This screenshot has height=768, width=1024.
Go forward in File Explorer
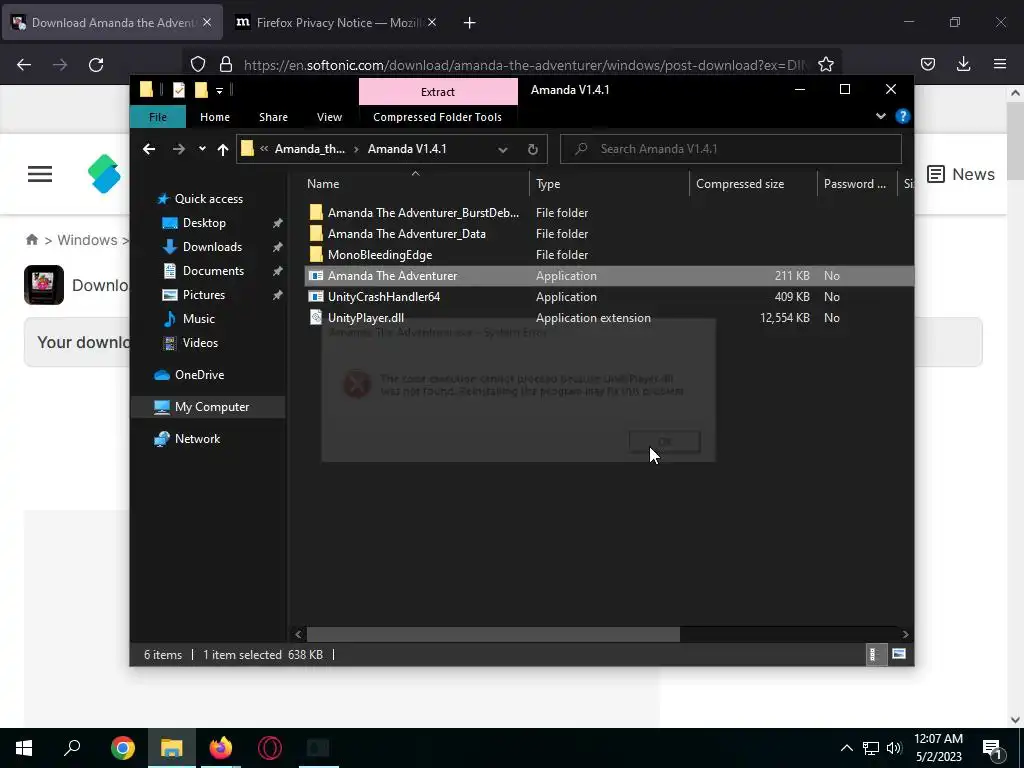click(x=178, y=149)
